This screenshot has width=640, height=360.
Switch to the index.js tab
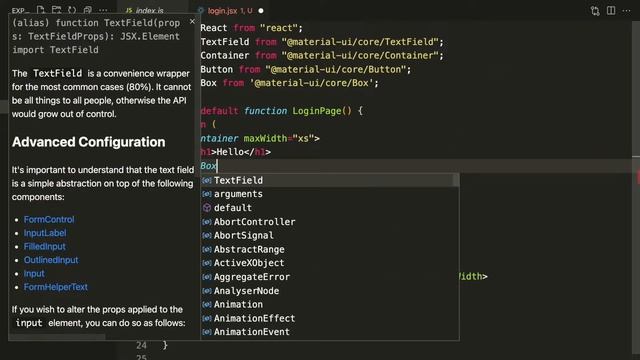tap(149, 11)
